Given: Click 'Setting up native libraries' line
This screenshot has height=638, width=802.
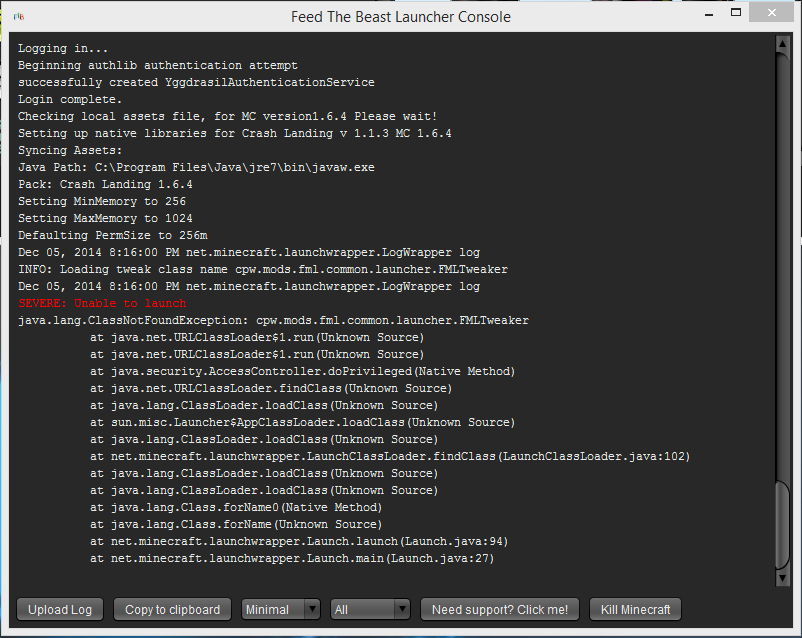Looking at the screenshot, I should click(x=235, y=133).
